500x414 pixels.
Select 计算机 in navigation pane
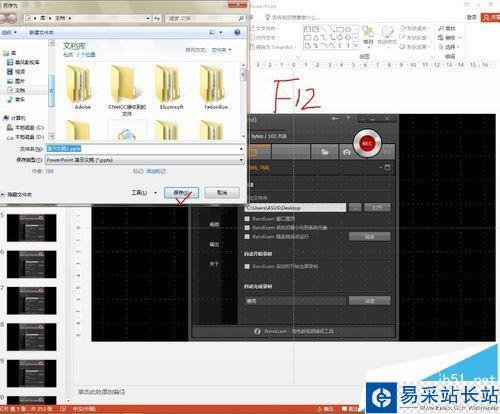(x=14, y=118)
